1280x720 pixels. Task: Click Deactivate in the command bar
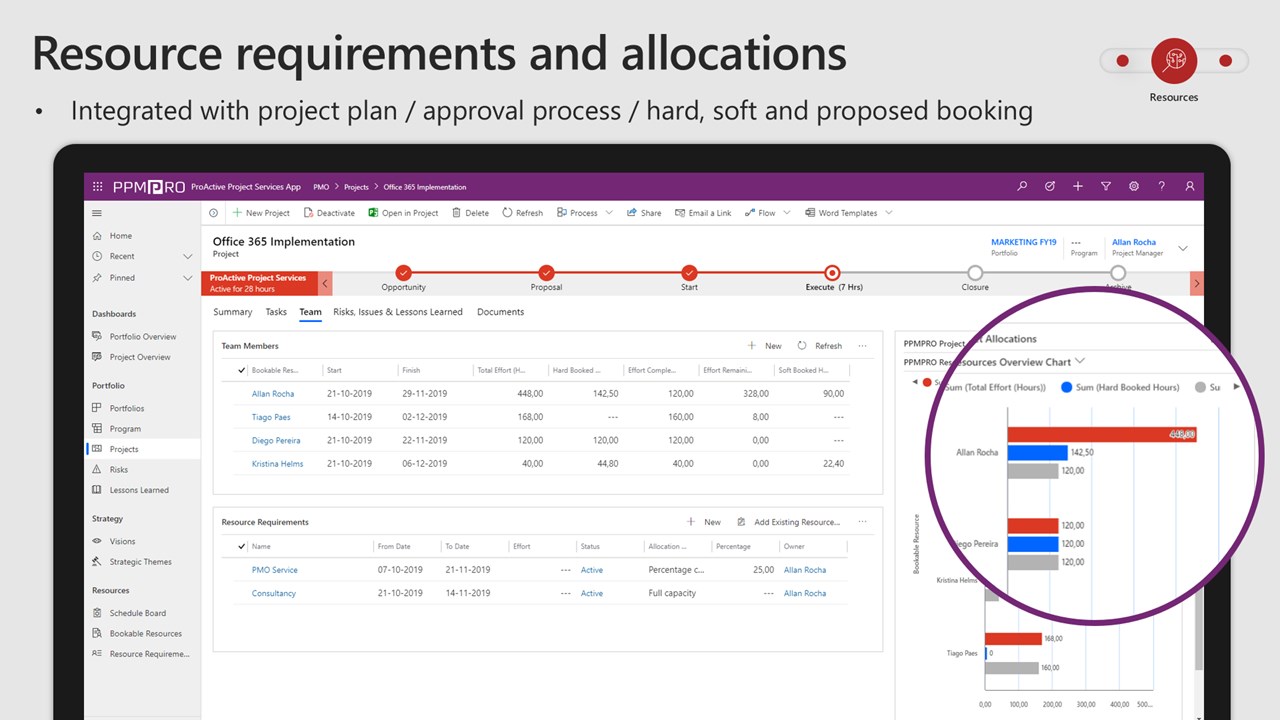click(x=329, y=213)
